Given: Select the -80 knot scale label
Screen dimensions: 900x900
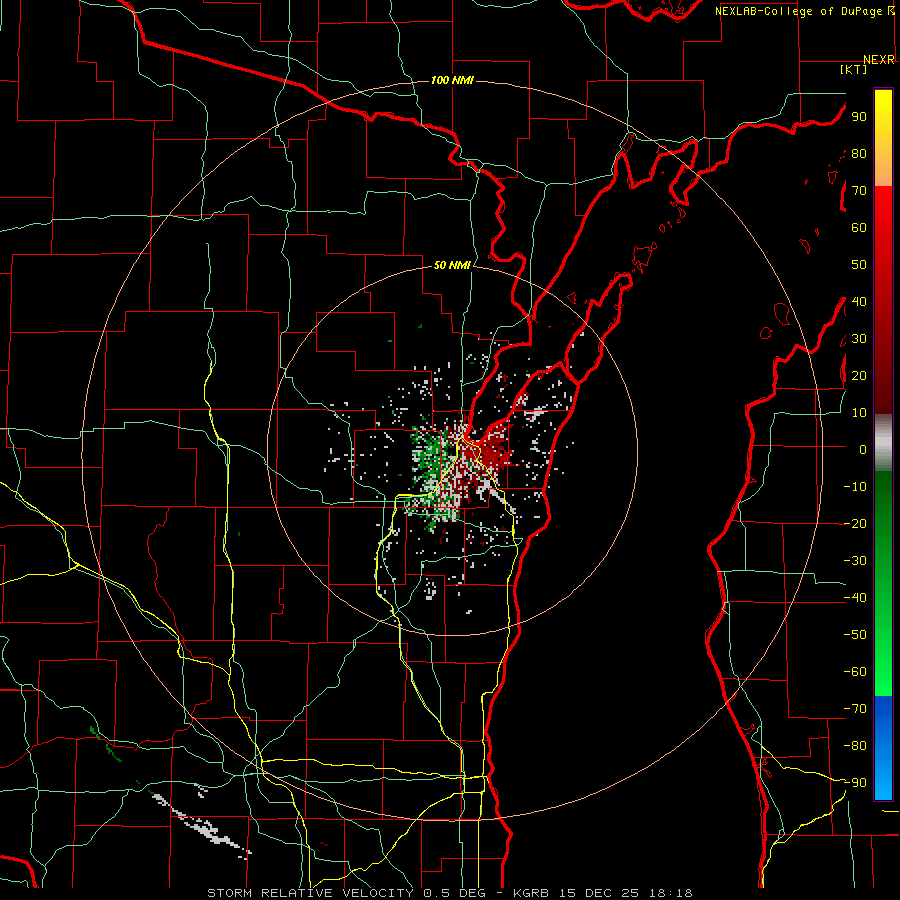Looking at the screenshot, I should pos(855,746).
